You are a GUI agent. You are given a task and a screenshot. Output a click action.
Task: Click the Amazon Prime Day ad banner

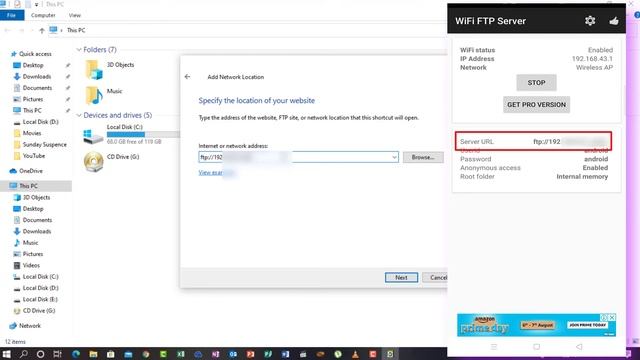536,325
